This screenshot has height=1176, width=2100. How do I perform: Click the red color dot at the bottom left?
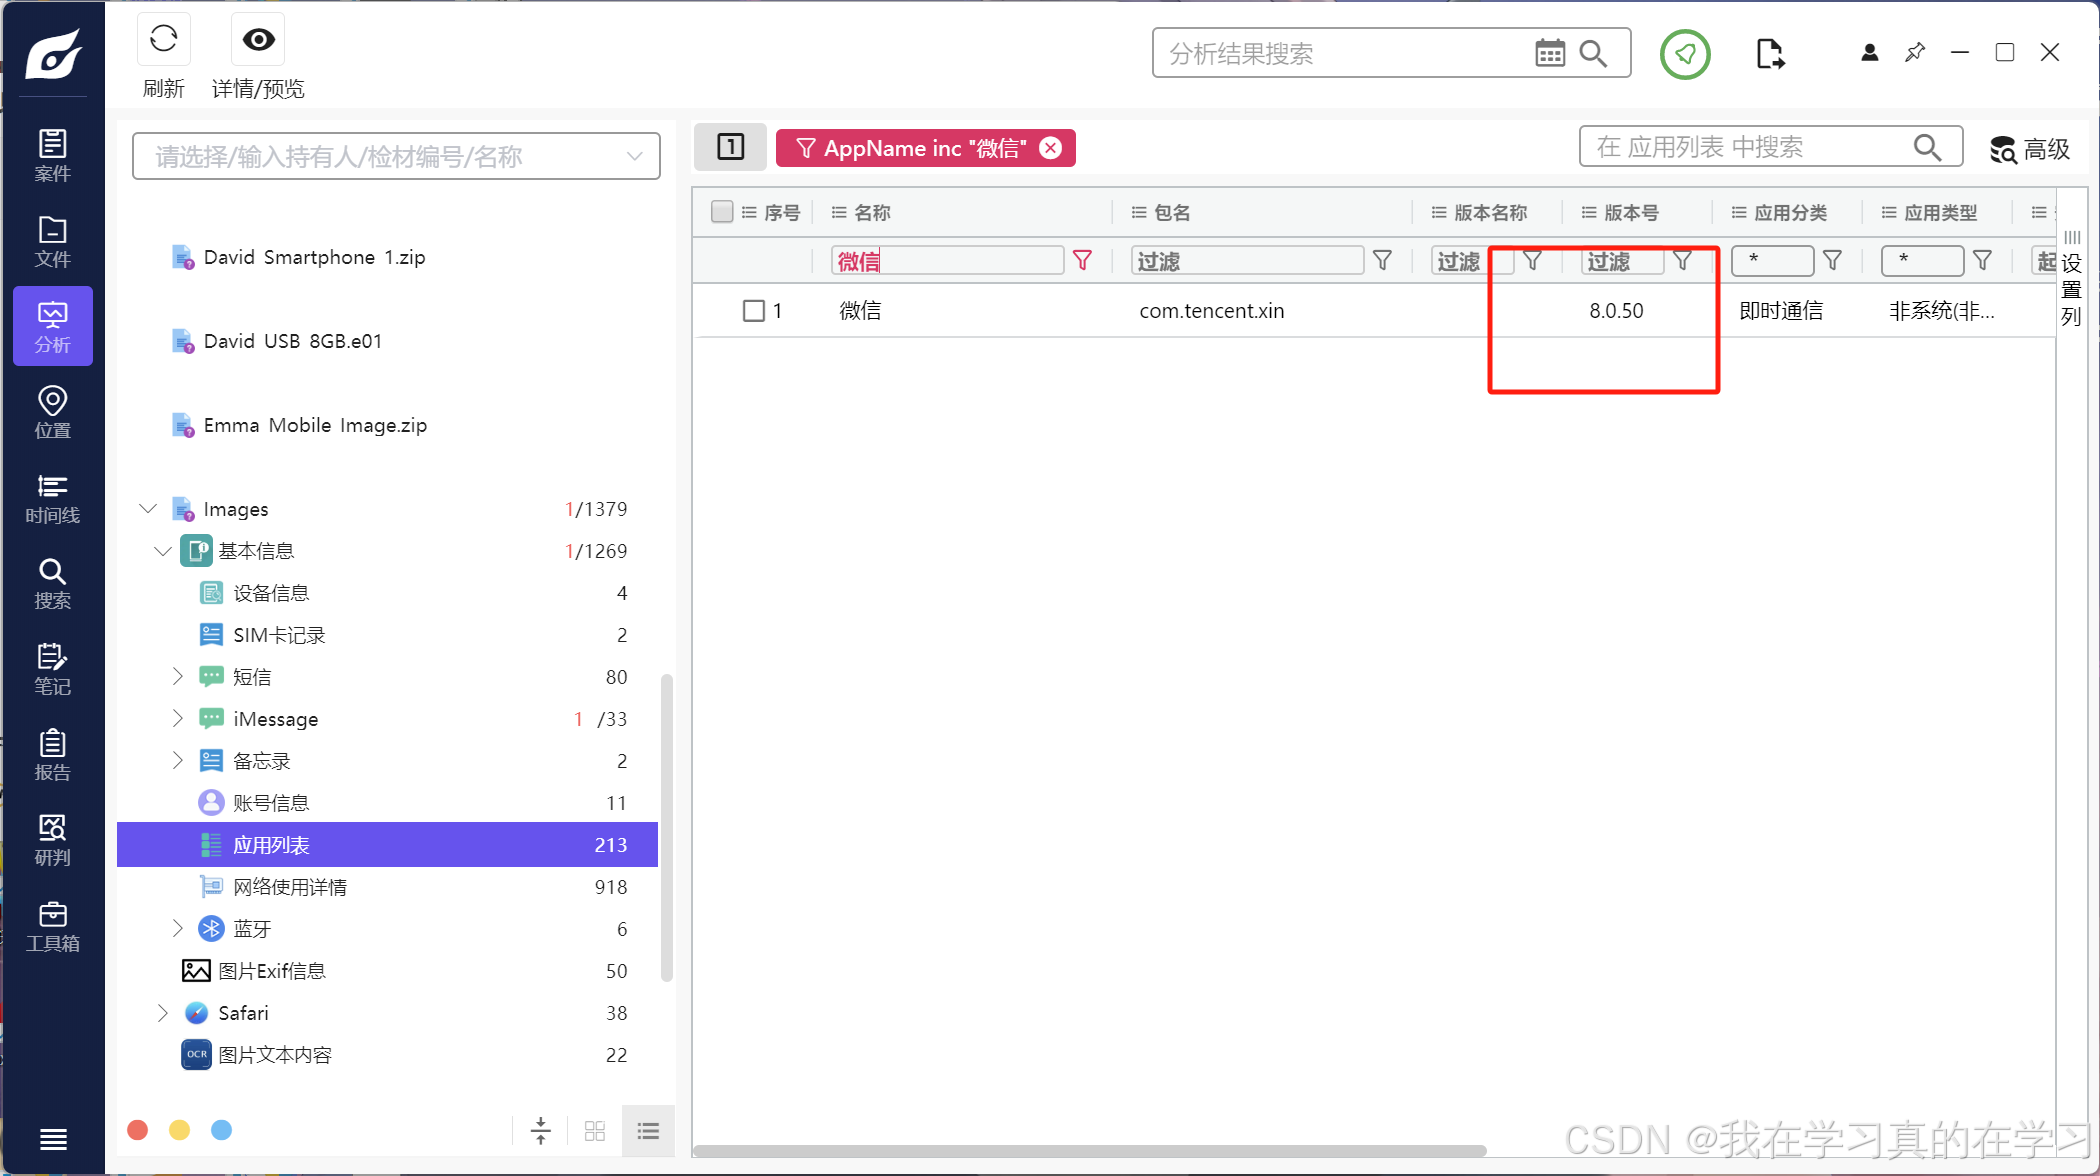click(x=138, y=1130)
